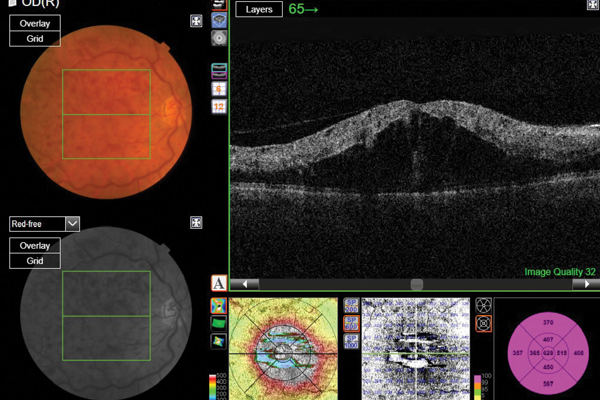Viewport: 600px width, 400px height.
Task: Select the layer boundary B-scan icon
Action: pyautogui.click(x=219, y=70)
